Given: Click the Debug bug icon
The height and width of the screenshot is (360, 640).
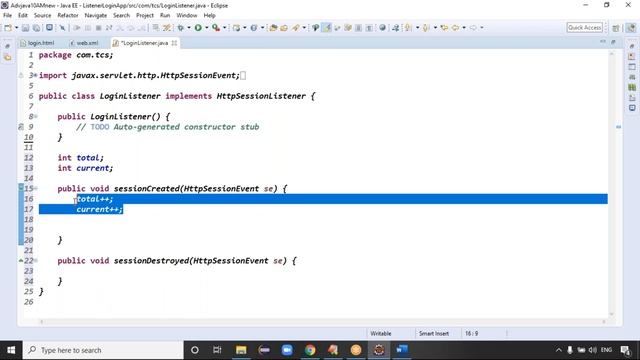Looking at the screenshot, I should coord(180,28).
